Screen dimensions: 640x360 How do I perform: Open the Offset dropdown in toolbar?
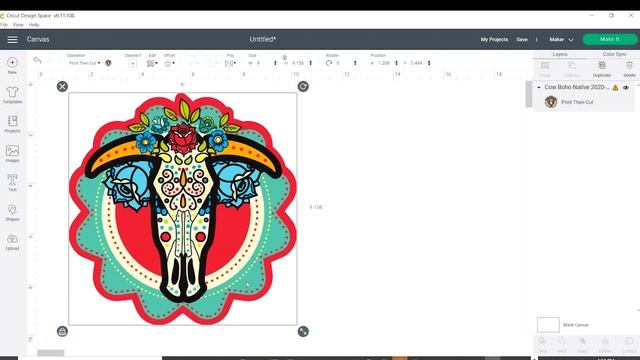pyautogui.click(x=169, y=63)
